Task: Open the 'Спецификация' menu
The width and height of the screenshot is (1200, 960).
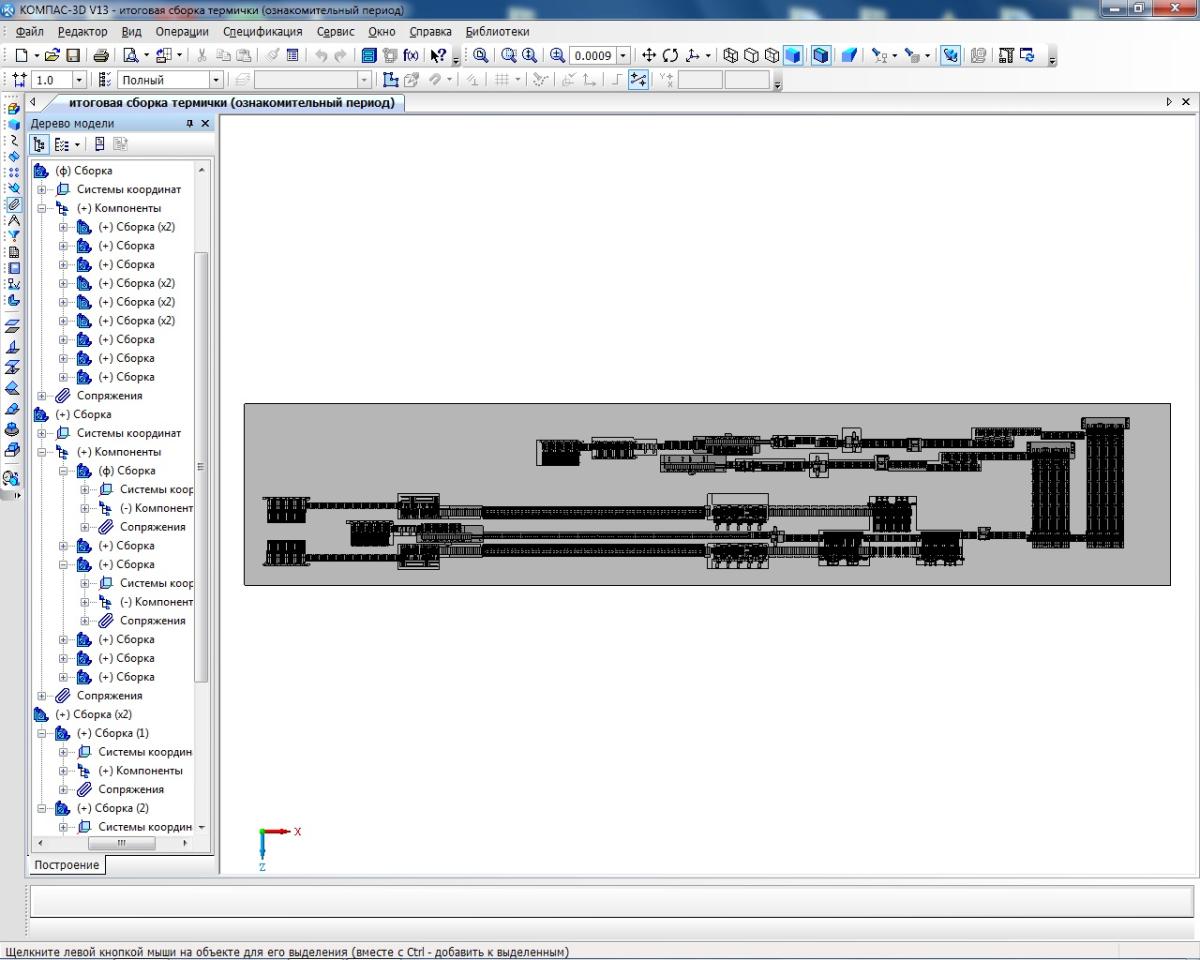Action: [x=262, y=32]
